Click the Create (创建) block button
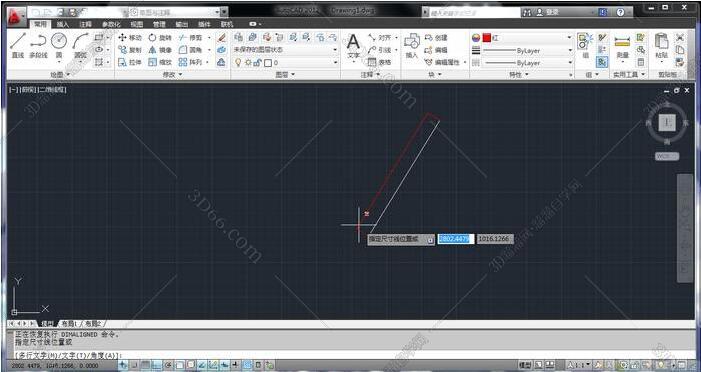701x372 pixels. pyautogui.click(x=436, y=38)
